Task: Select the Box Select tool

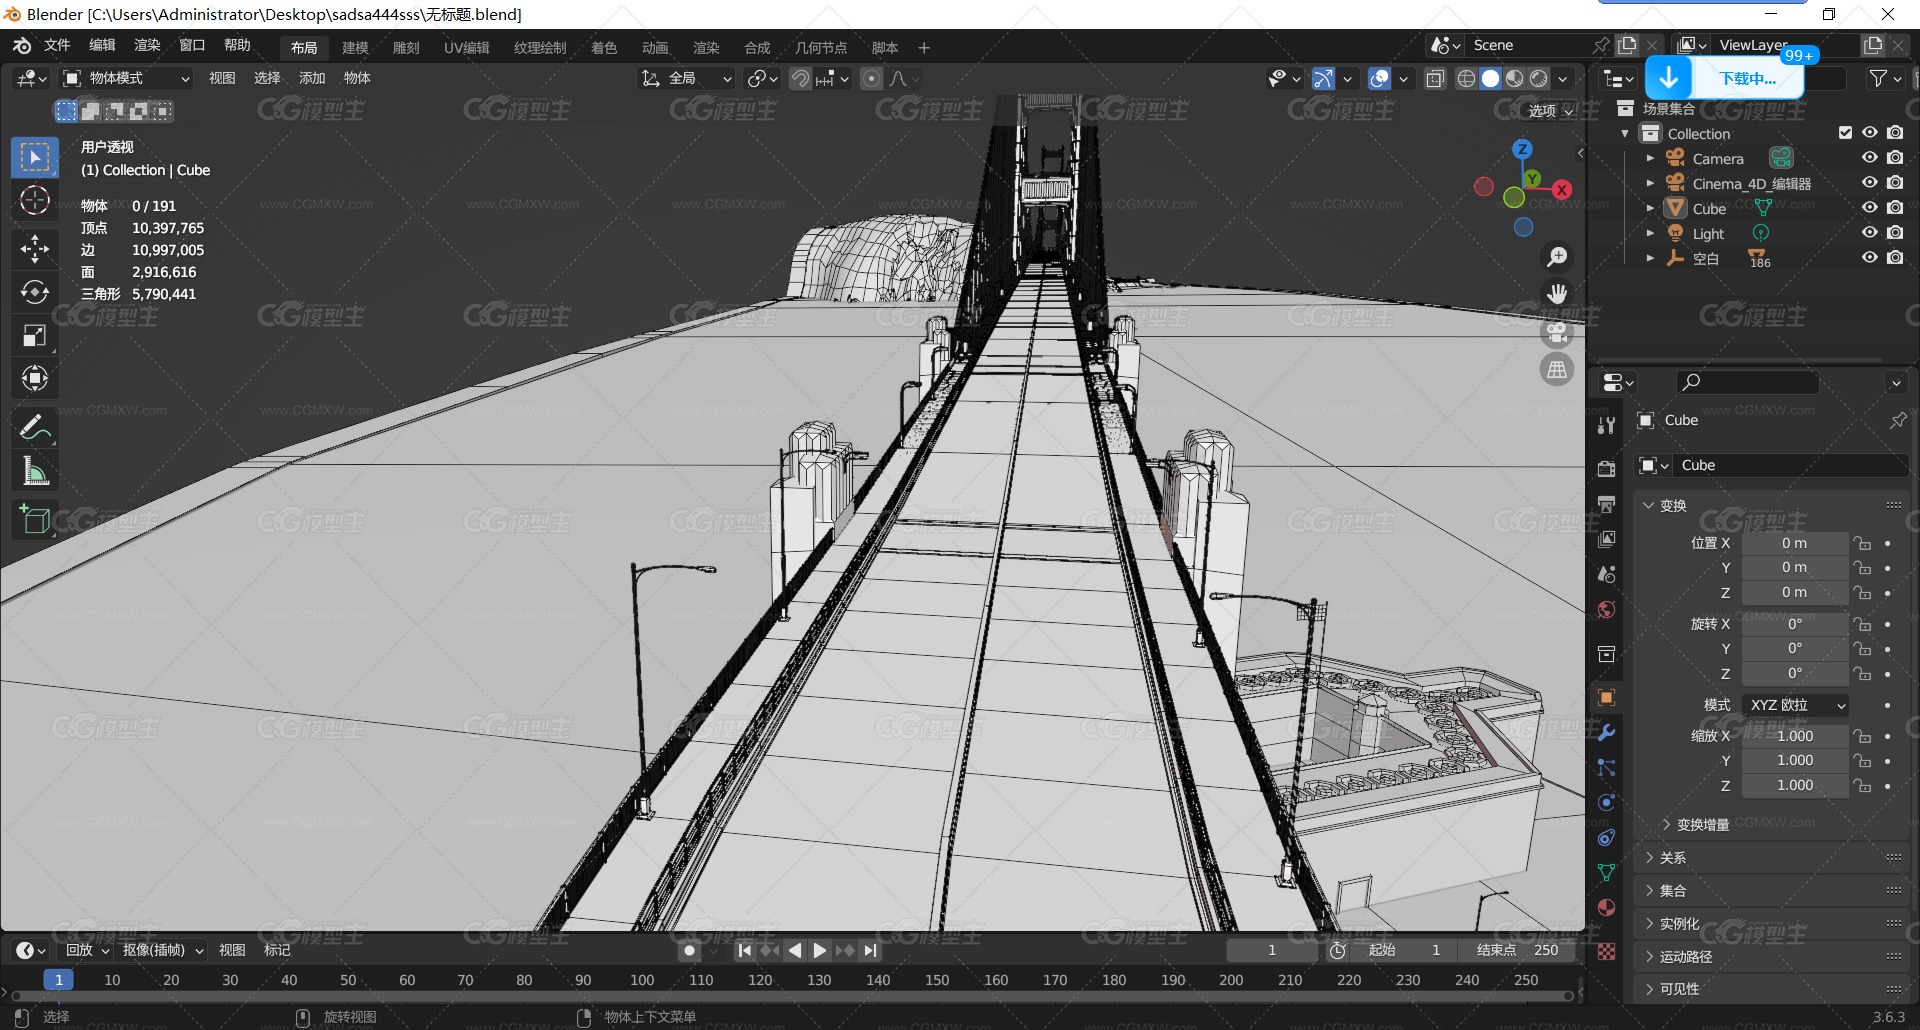Action: [x=35, y=157]
